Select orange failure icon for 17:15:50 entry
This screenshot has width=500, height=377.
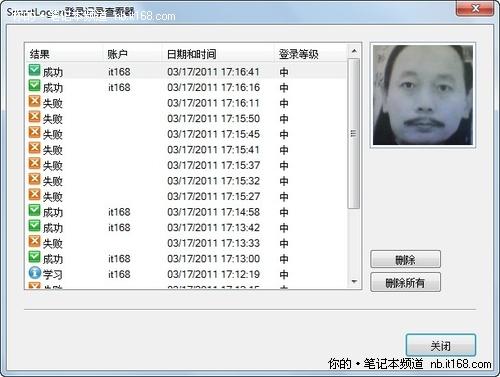pyautogui.click(x=34, y=117)
